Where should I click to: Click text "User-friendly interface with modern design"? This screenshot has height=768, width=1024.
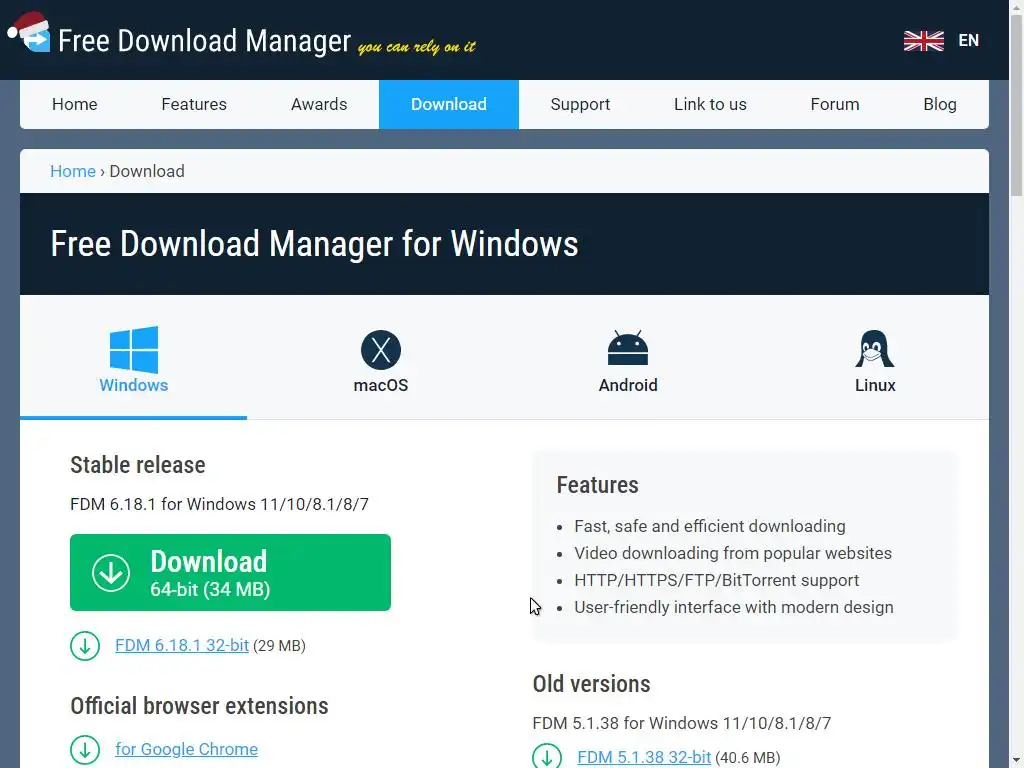pos(734,607)
